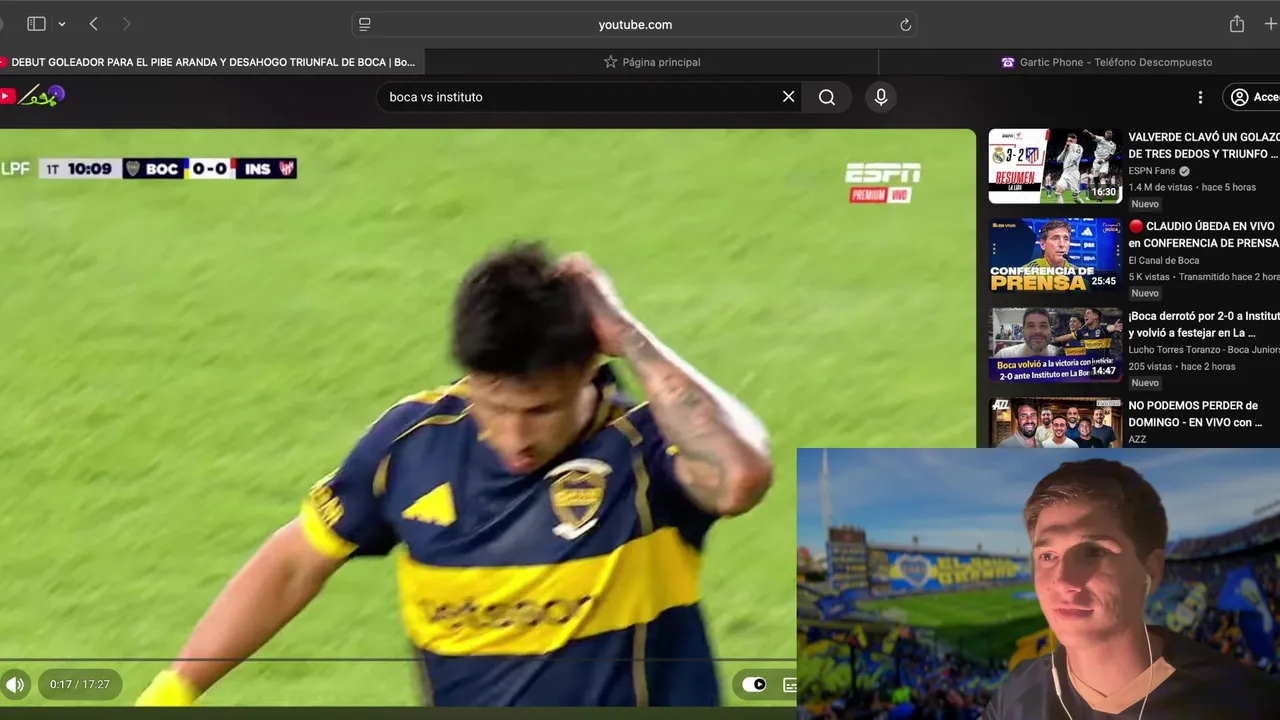
Task: Click the youtube.com address field
Action: tap(635, 24)
